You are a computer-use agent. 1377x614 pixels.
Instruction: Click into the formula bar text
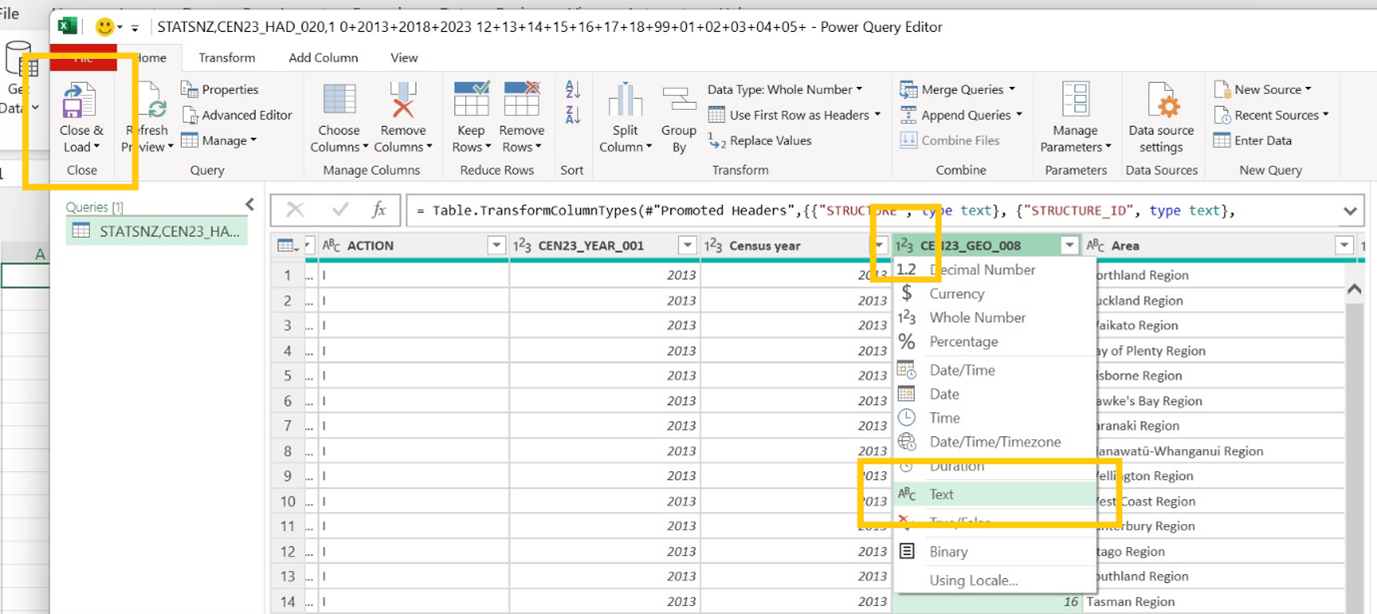coord(870,211)
